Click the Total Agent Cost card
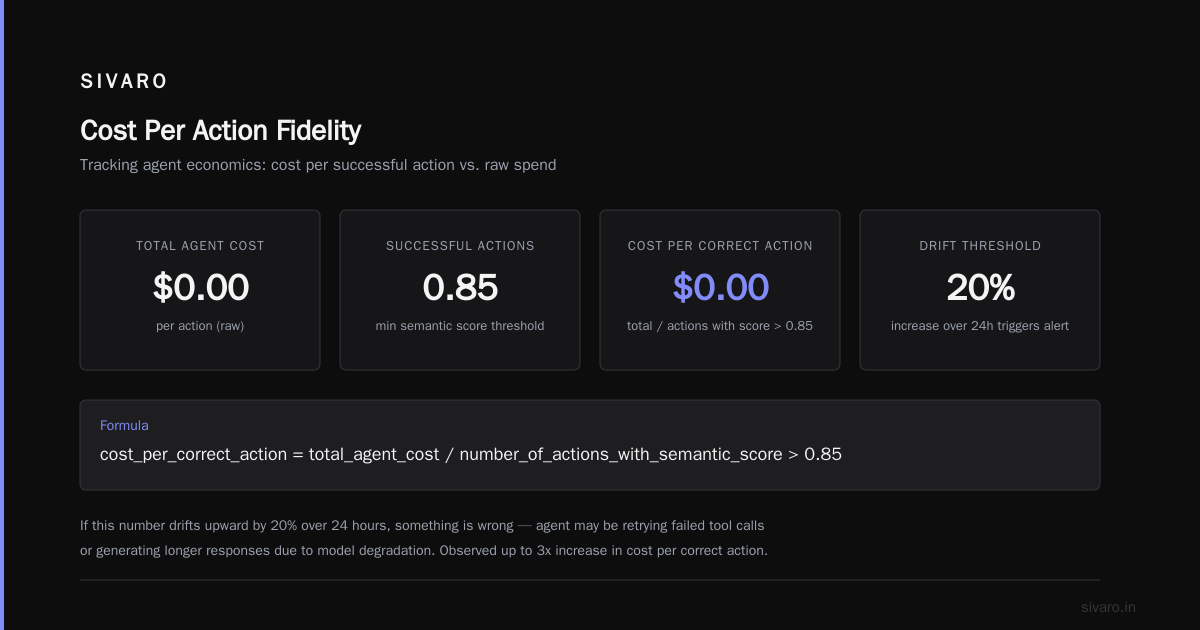Viewport: 1200px width, 630px height. pyautogui.click(x=200, y=290)
